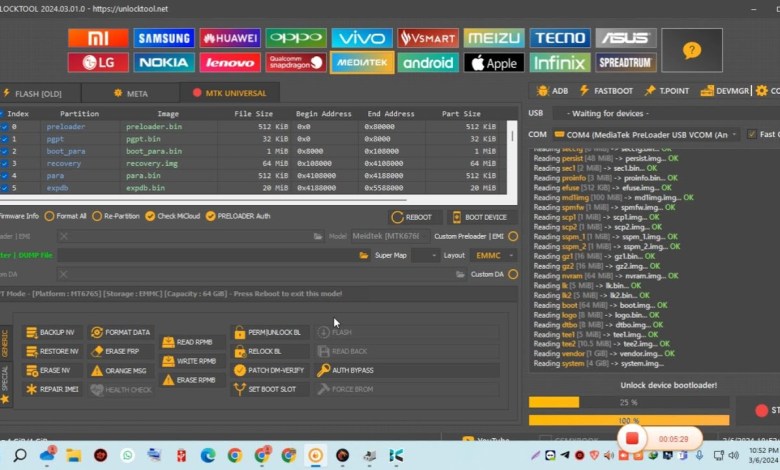Uncheck the recovery partition row checkbox
780x470 pixels.
click(x=4, y=164)
